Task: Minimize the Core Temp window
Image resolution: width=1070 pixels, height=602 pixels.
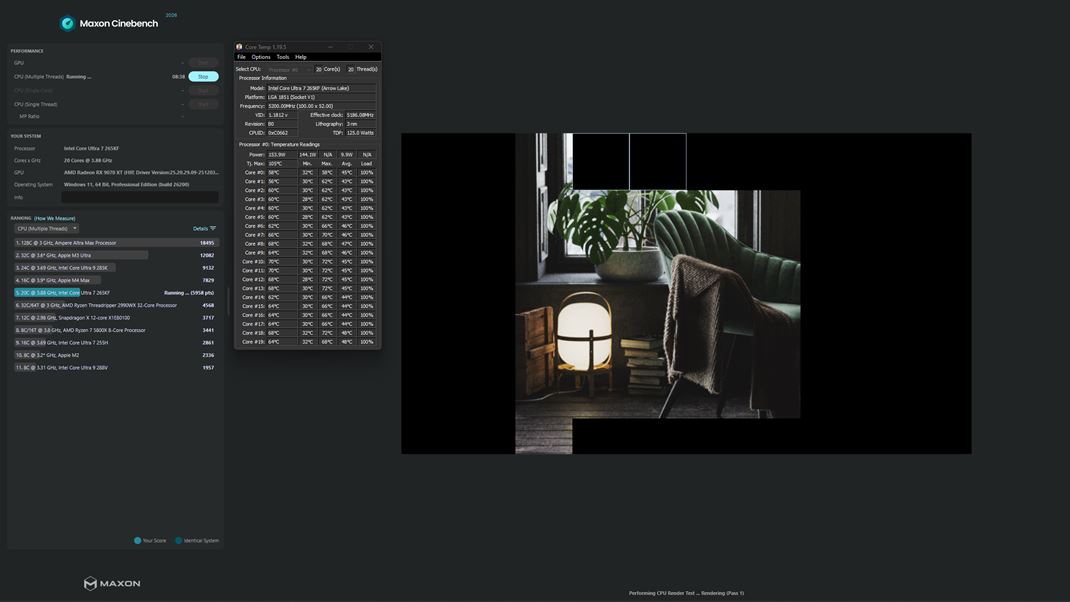Action: pyautogui.click(x=330, y=47)
